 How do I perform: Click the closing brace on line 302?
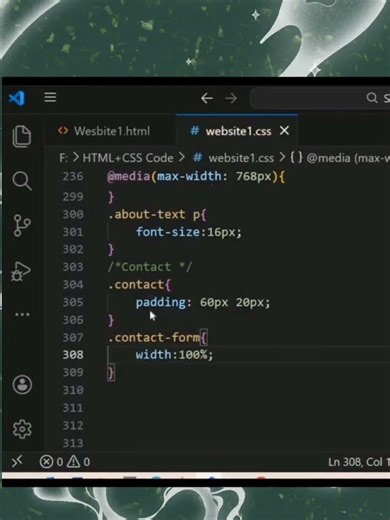click(x=111, y=250)
